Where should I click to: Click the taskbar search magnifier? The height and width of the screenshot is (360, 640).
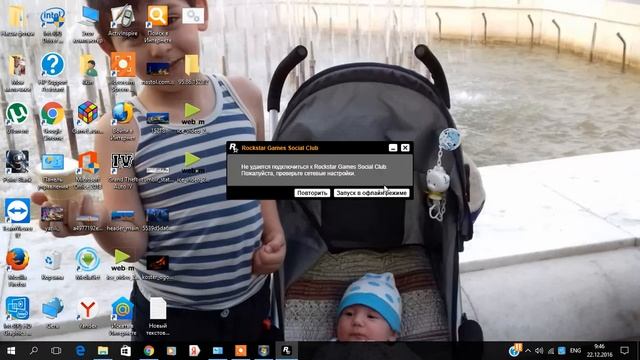pos(34,351)
